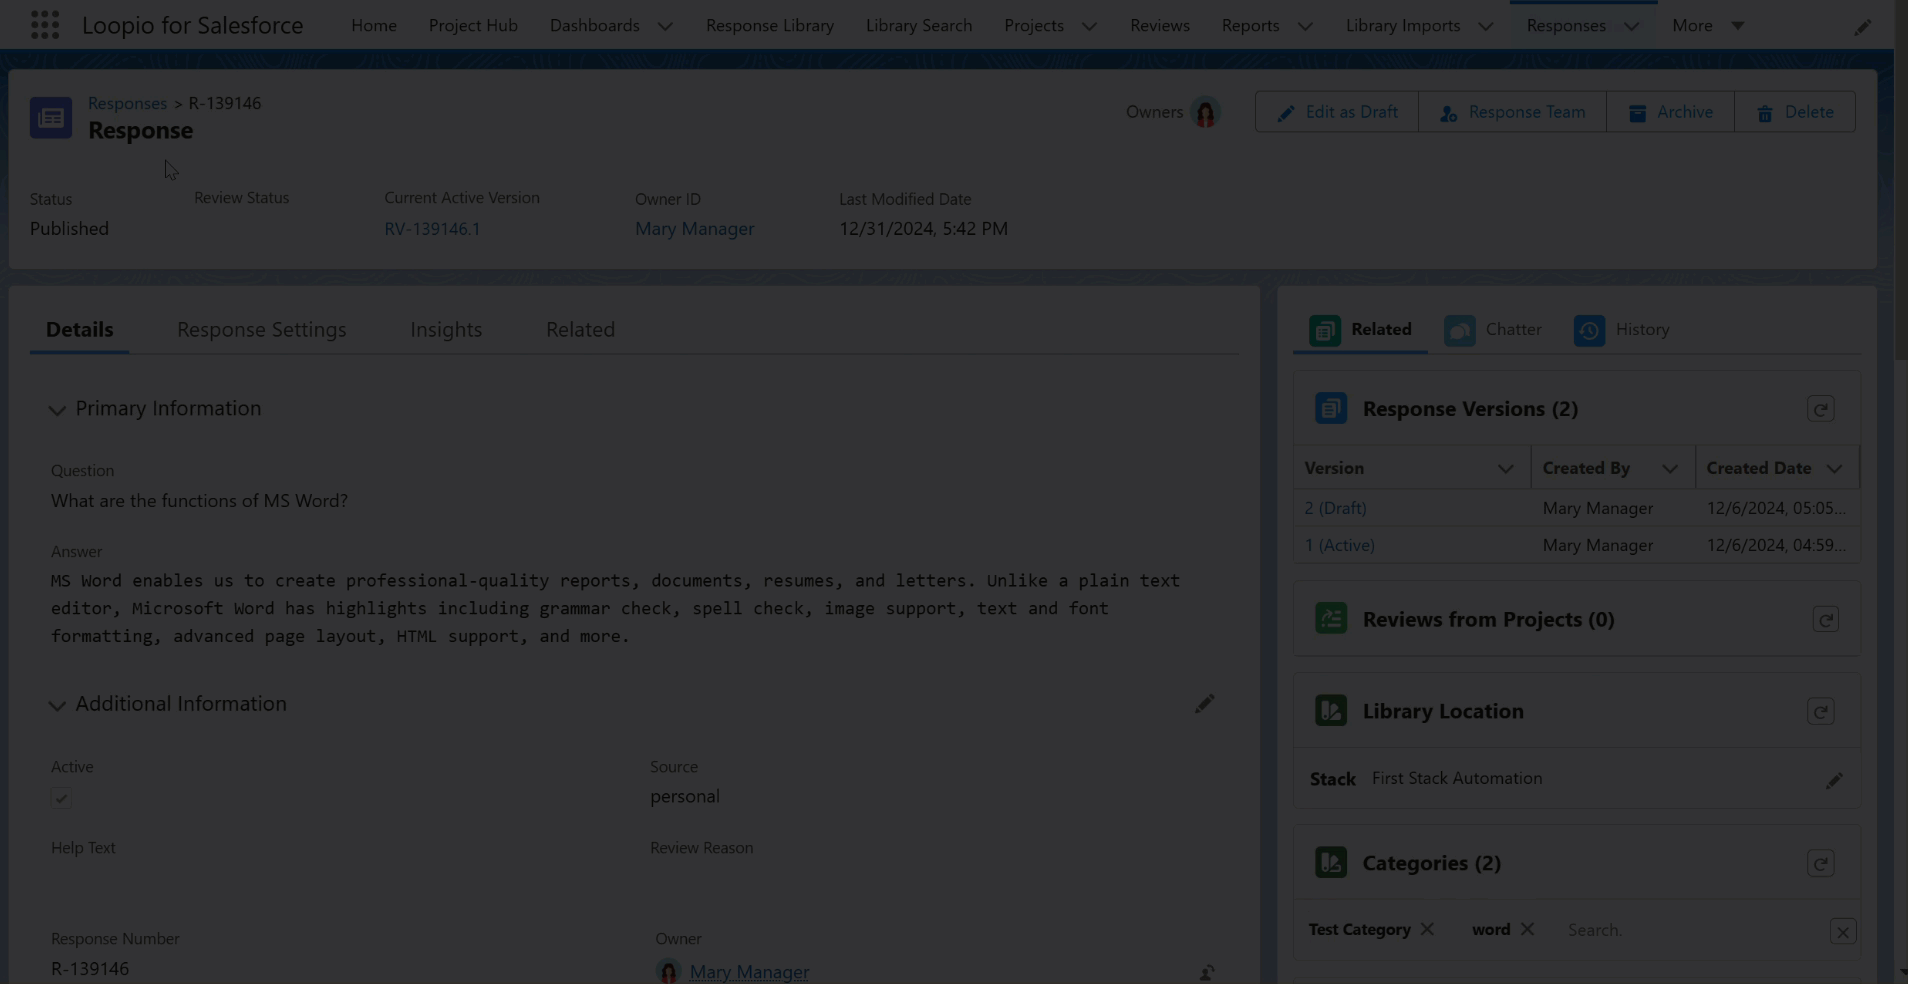The image size is (1908, 984).
Task: Clear the categories search box
Action: click(x=1843, y=931)
